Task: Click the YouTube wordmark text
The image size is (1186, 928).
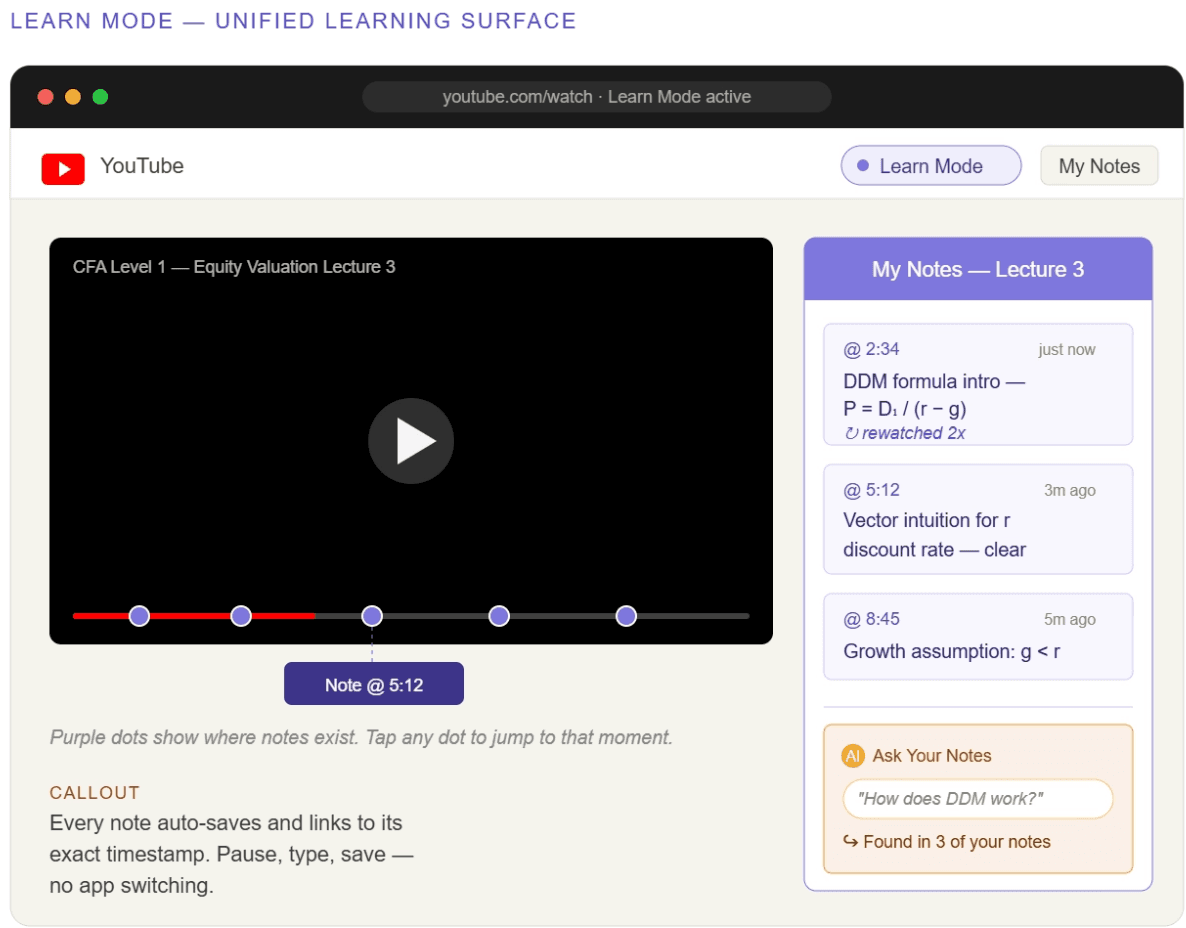Action: 142,166
